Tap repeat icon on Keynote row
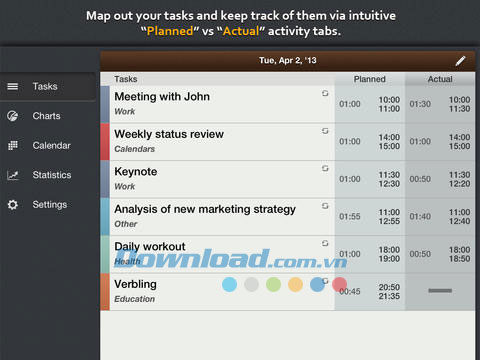The width and height of the screenshot is (480, 360). click(325, 168)
